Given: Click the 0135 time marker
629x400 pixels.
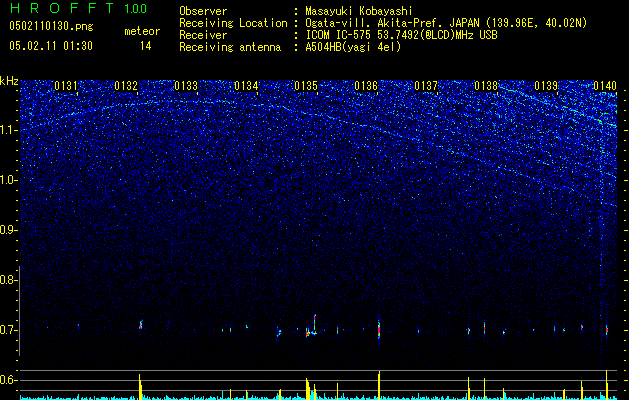Looking at the screenshot, I should 306,86.
